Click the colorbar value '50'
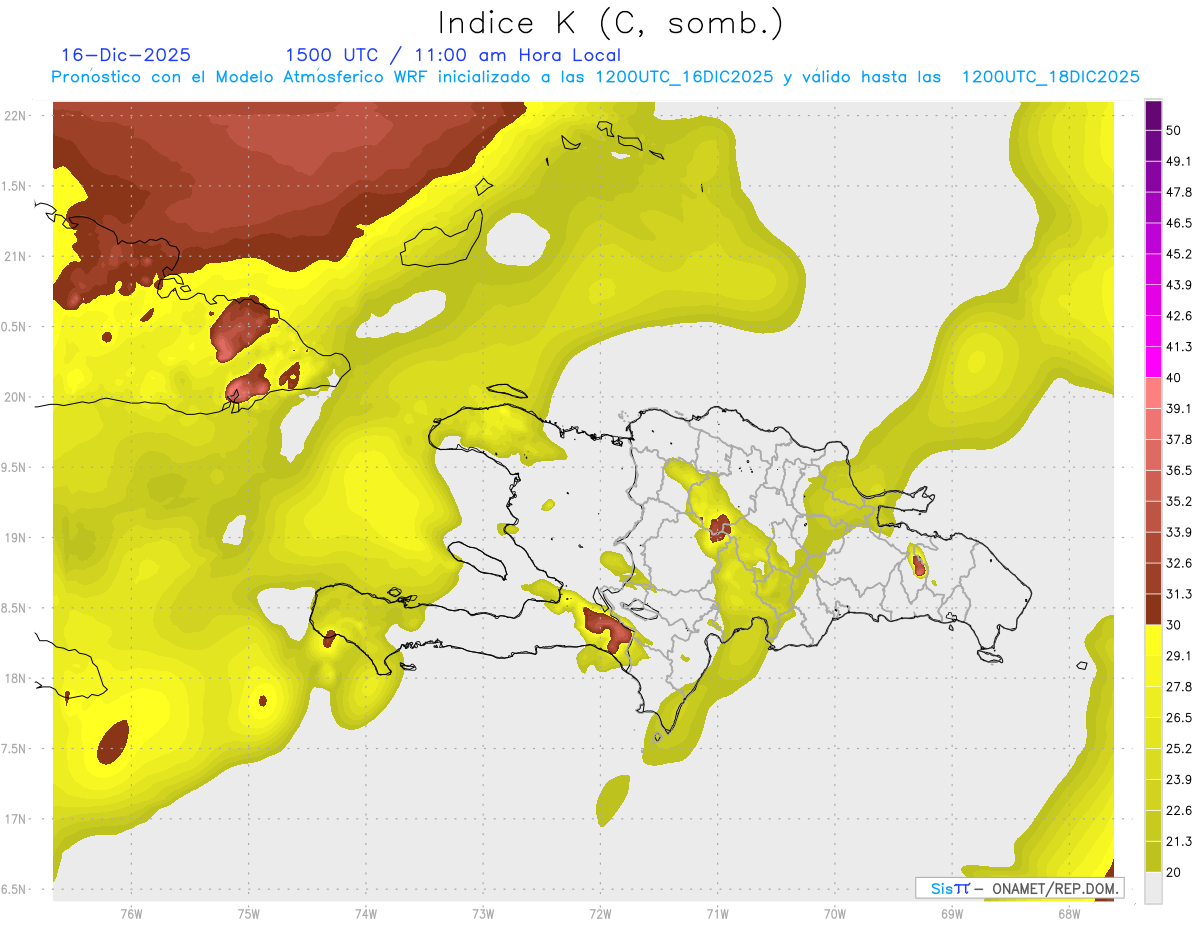 tap(1174, 131)
